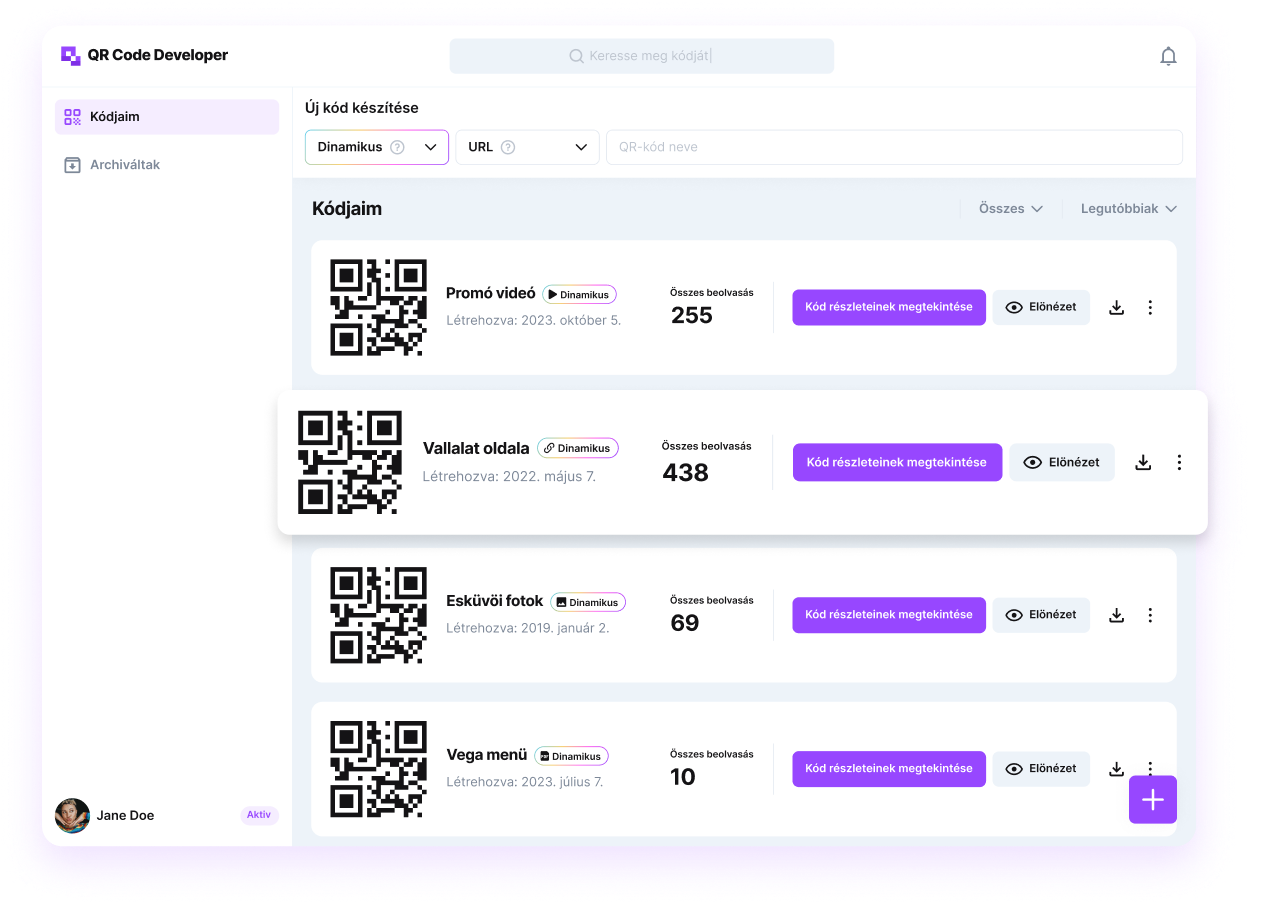This screenshot has width=1266, height=903.
Task: Click the date 2023. július 7.
Action: coord(562,782)
